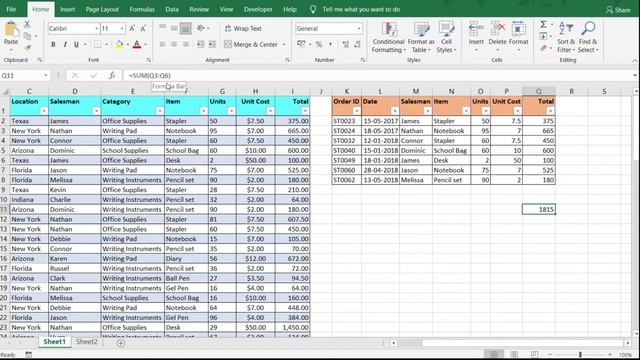This screenshot has width=640, height=360.
Task: Open the Category column filter dropdown
Action: click(x=160, y=111)
